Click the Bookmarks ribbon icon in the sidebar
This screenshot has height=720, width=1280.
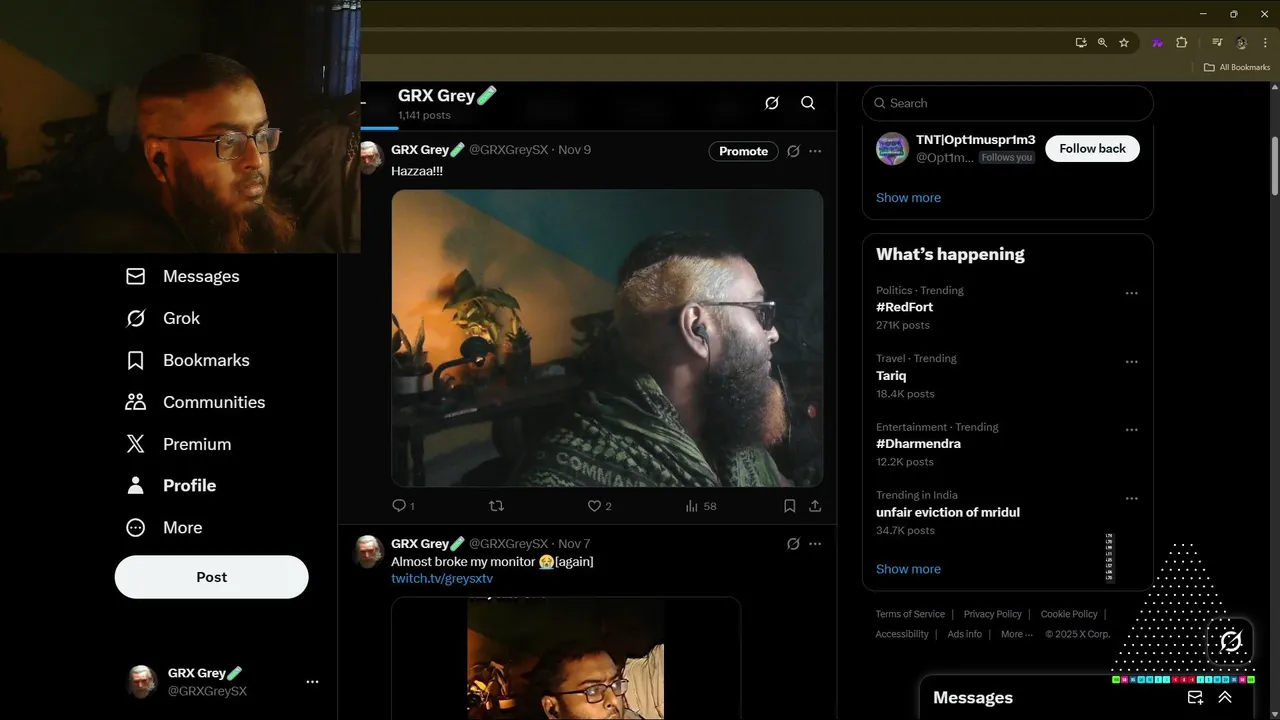[135, 360]
